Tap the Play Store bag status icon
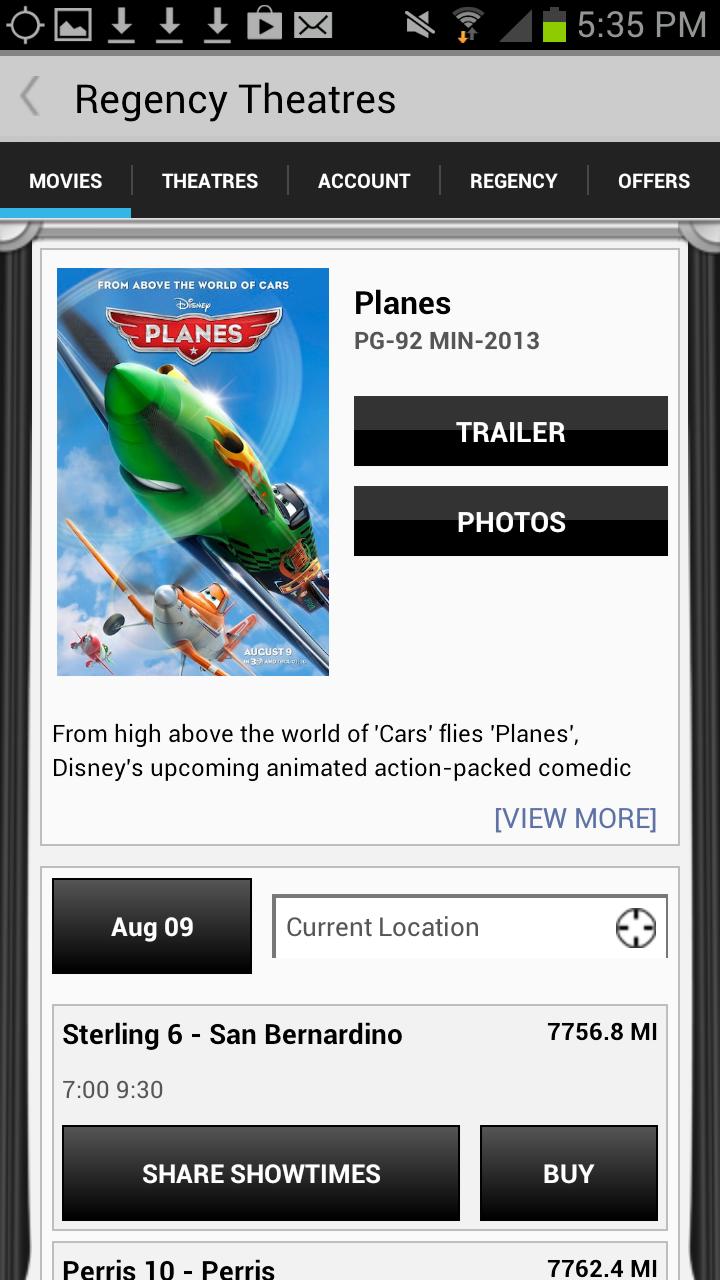720x1280 pixels. click(265, 24)
